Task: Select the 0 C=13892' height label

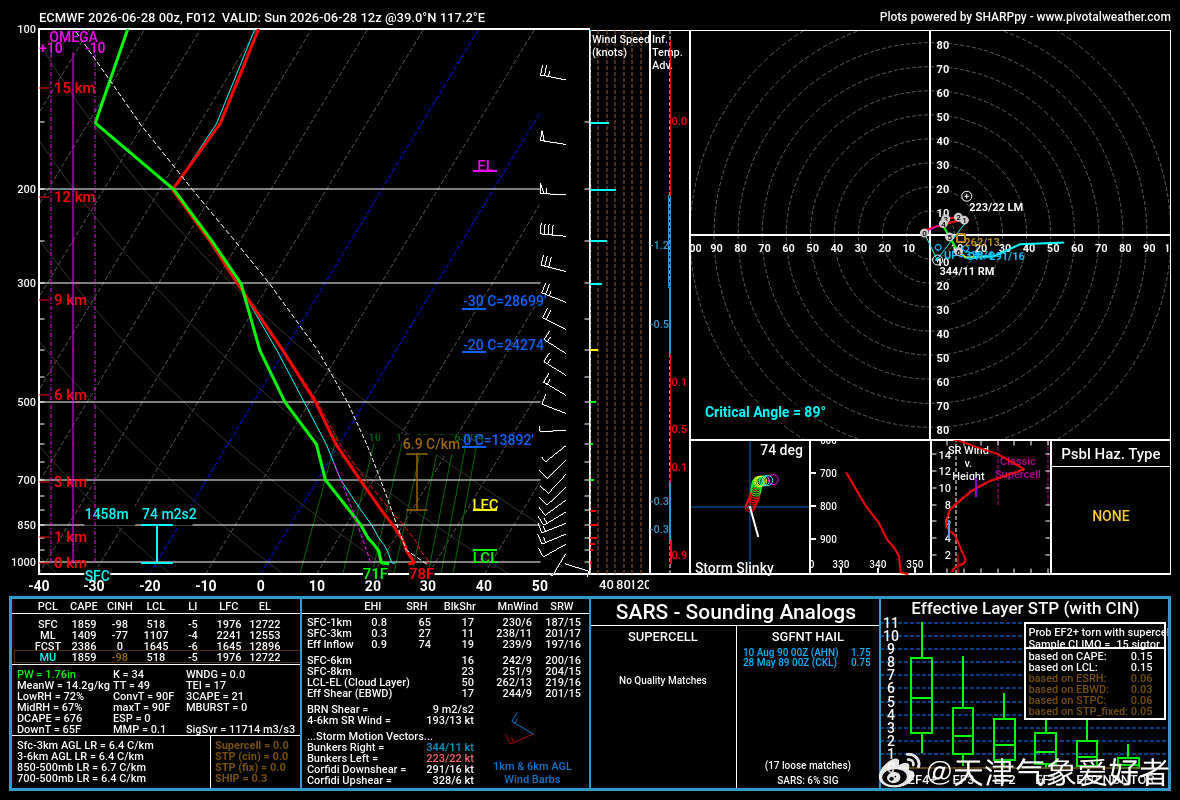Action: 497,440
